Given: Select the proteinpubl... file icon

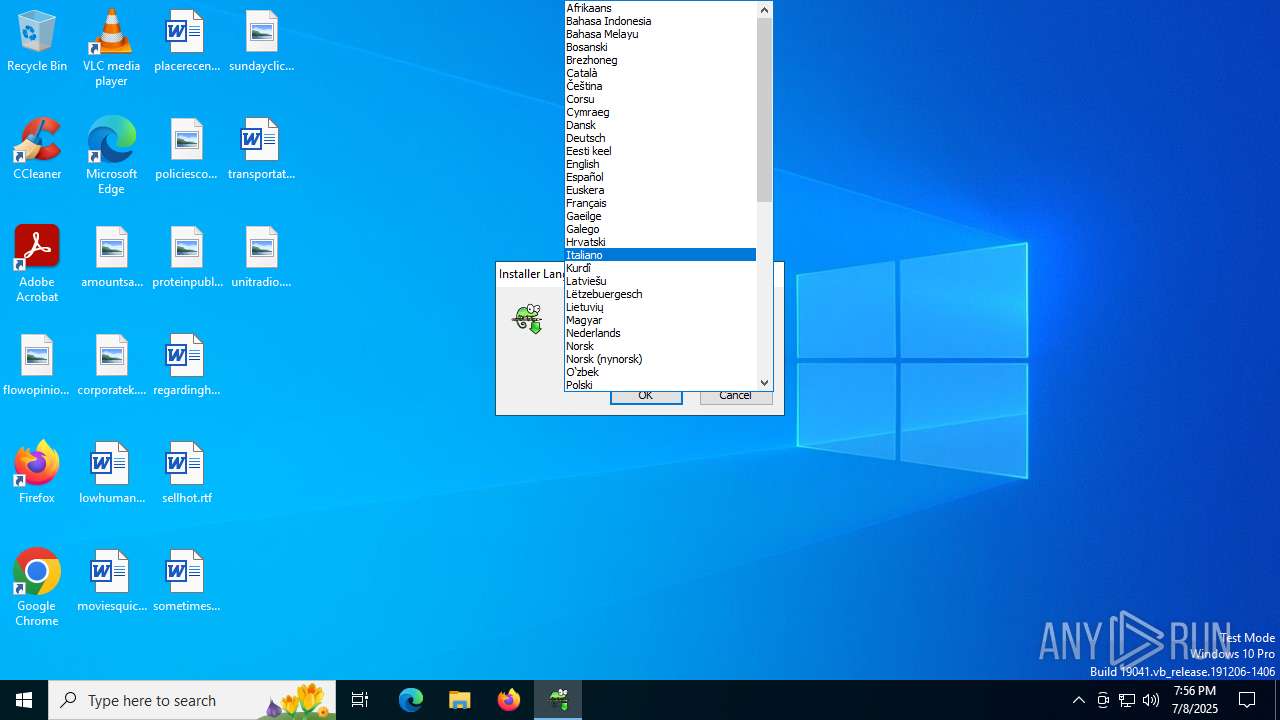Looking at the screenshot, I should [186, 258].
